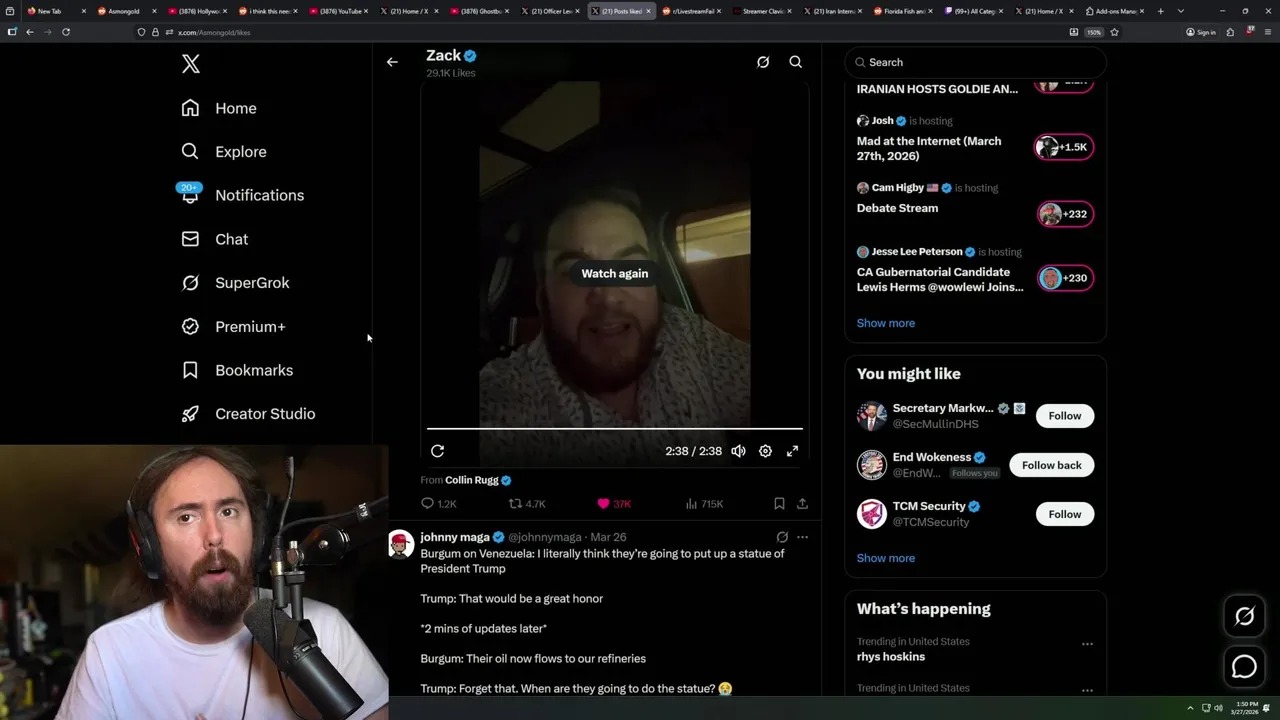Click Watch again on video
Screen dimensions: 1280x720
pos(615,273)
